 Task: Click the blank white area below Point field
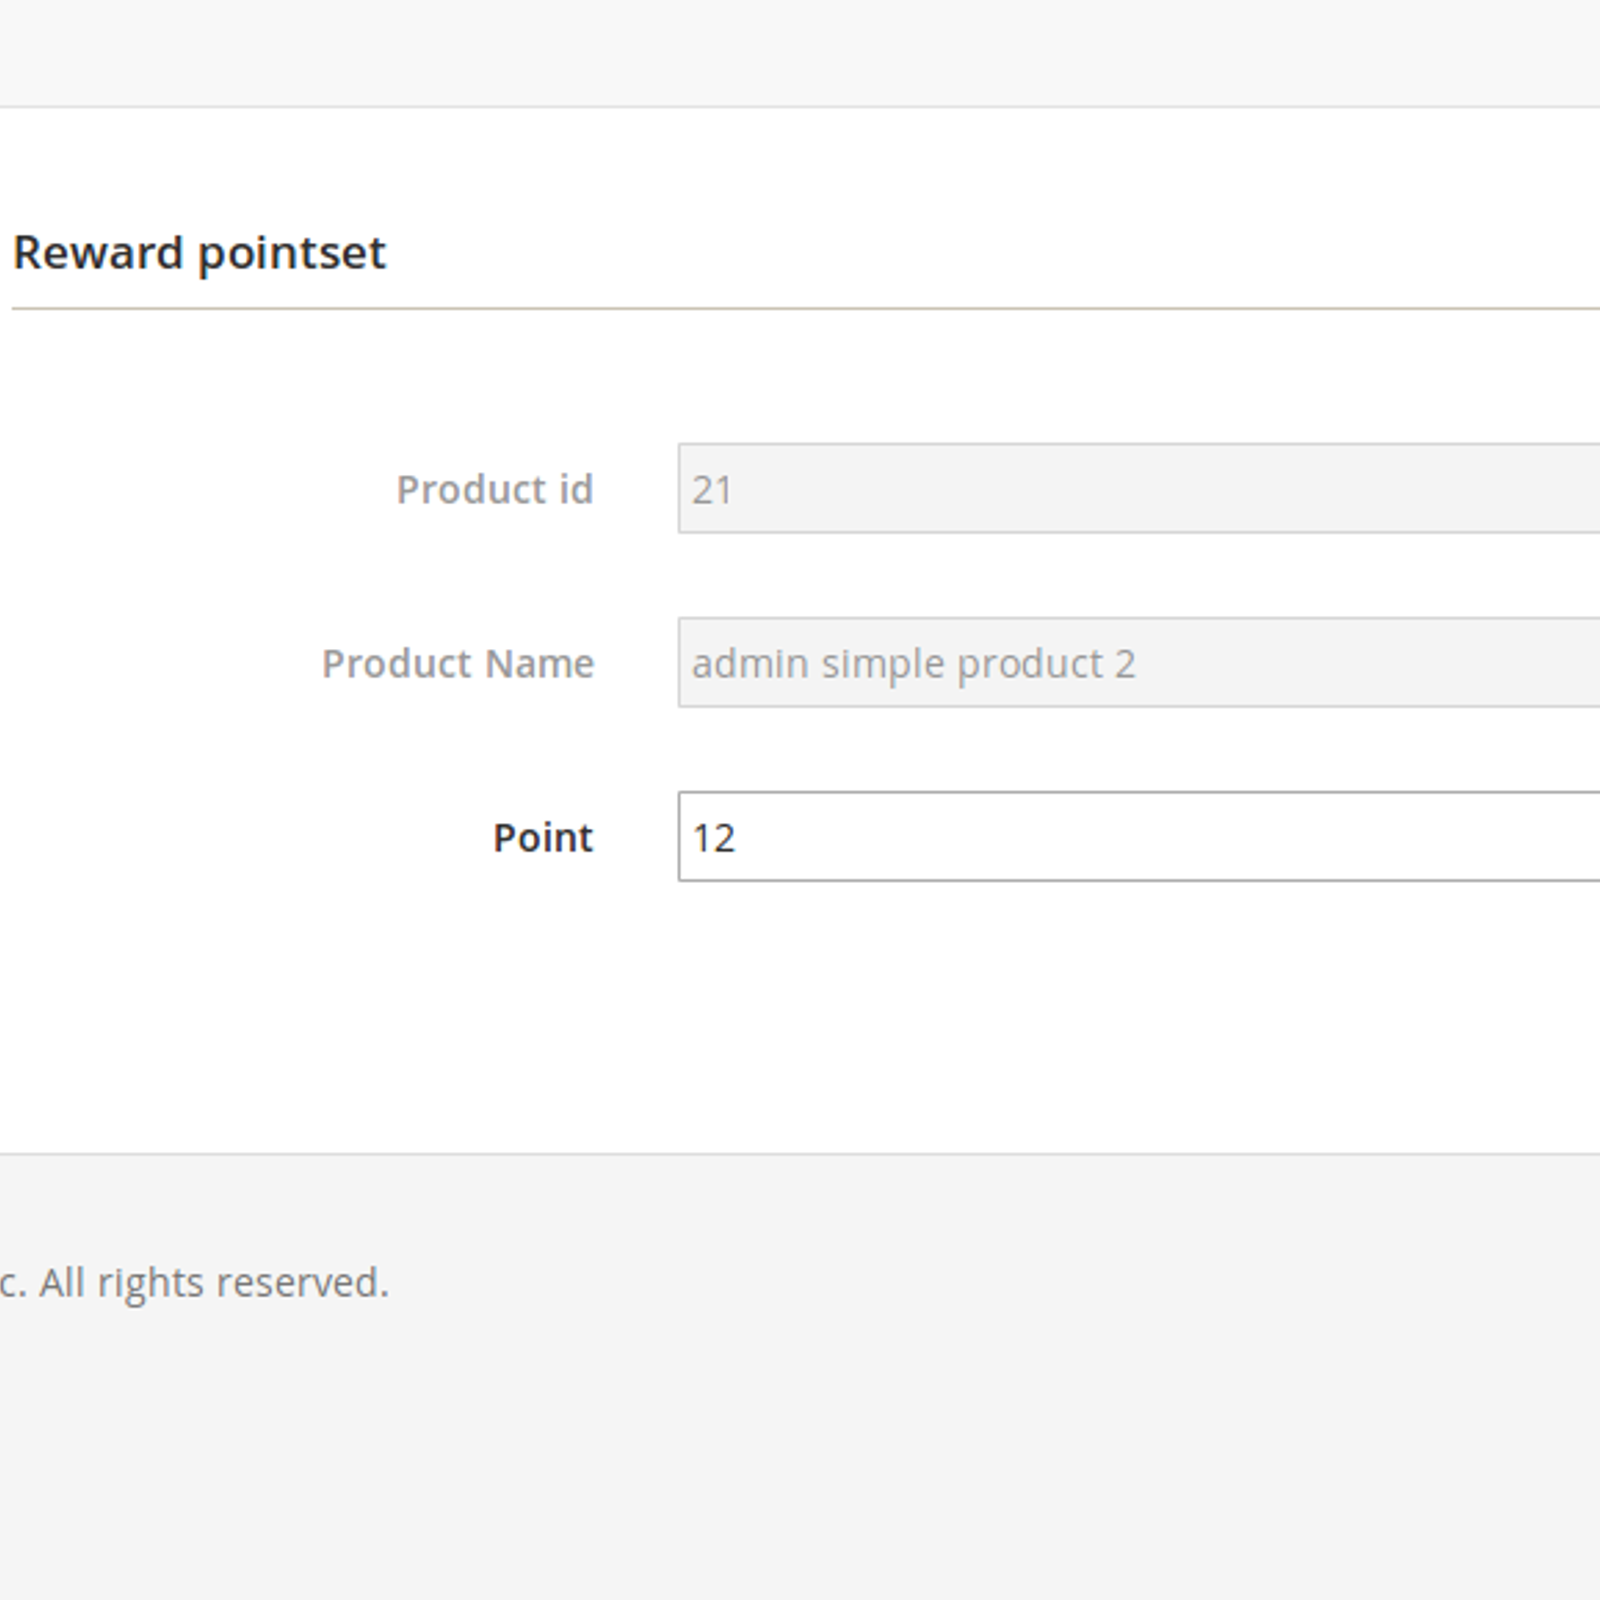point(800,1015)
